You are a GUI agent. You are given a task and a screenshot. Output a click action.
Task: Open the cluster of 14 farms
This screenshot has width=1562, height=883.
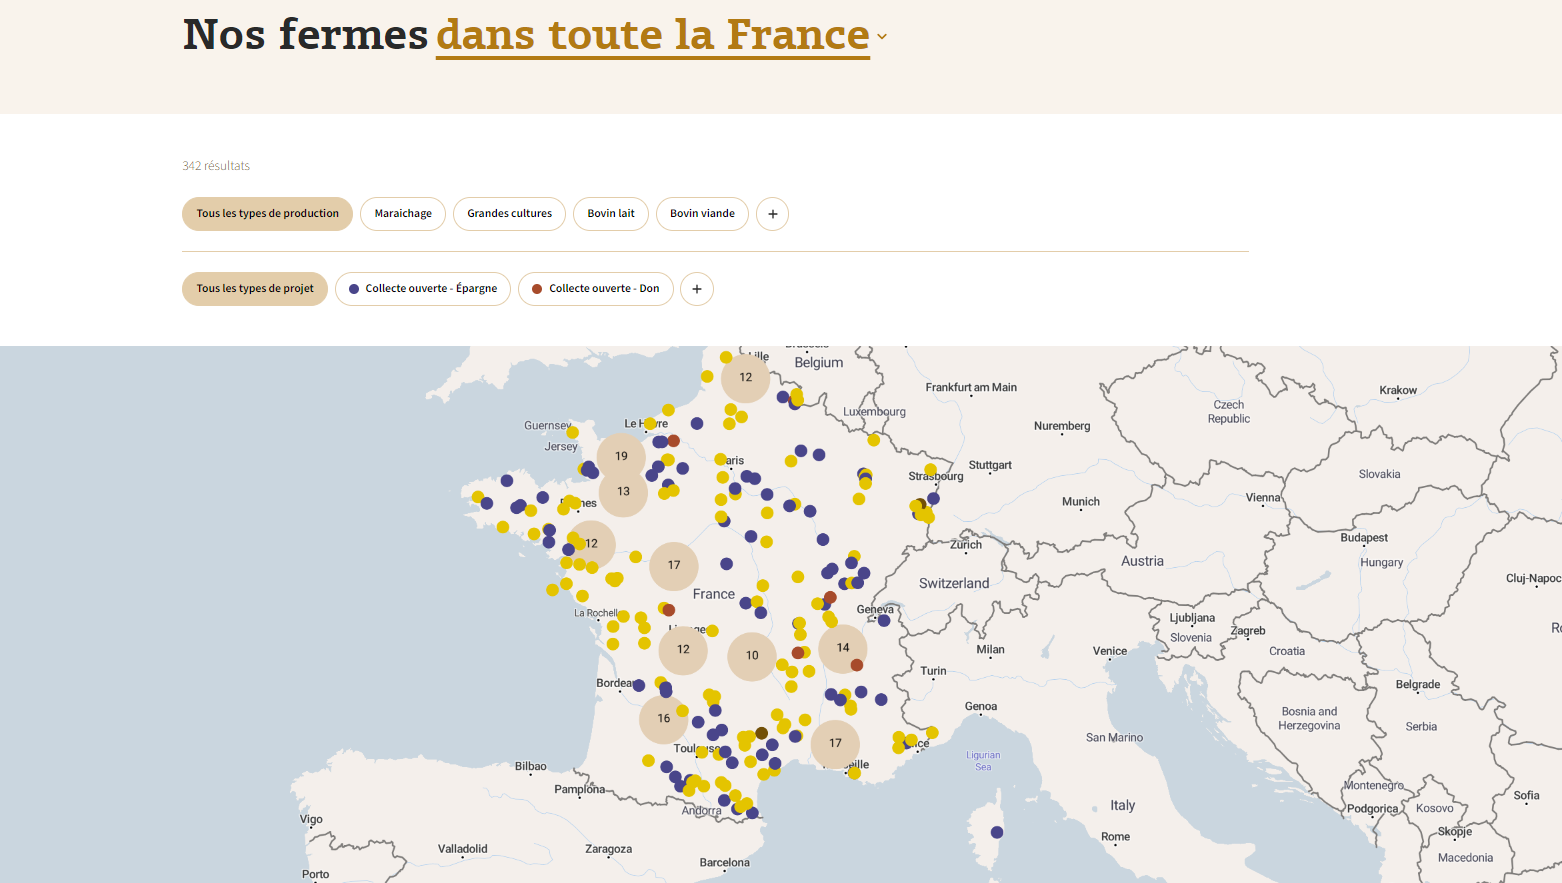(x=843, y=648)
